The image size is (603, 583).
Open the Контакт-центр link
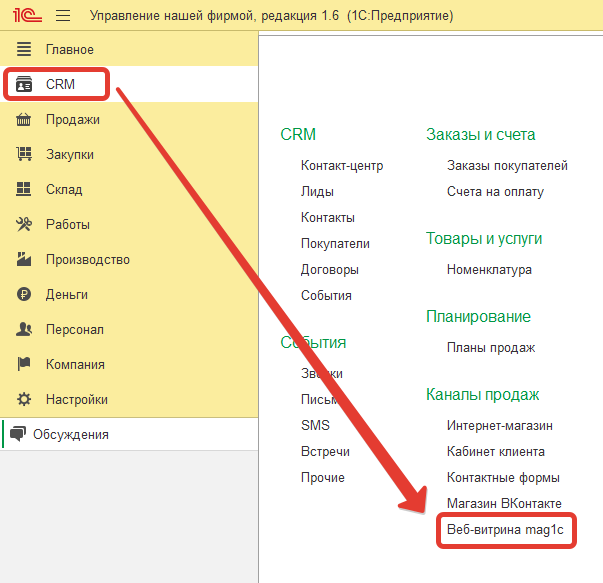pyautogui.click(x=342, y=166)
